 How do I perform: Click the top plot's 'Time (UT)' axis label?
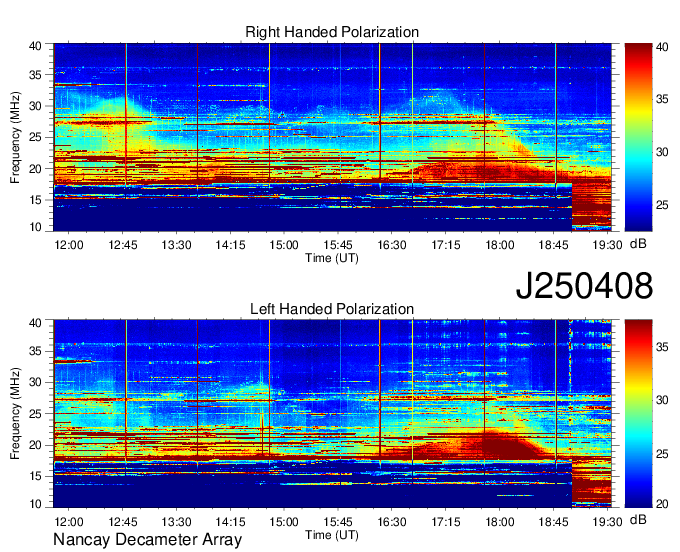[x=332, y=258]
